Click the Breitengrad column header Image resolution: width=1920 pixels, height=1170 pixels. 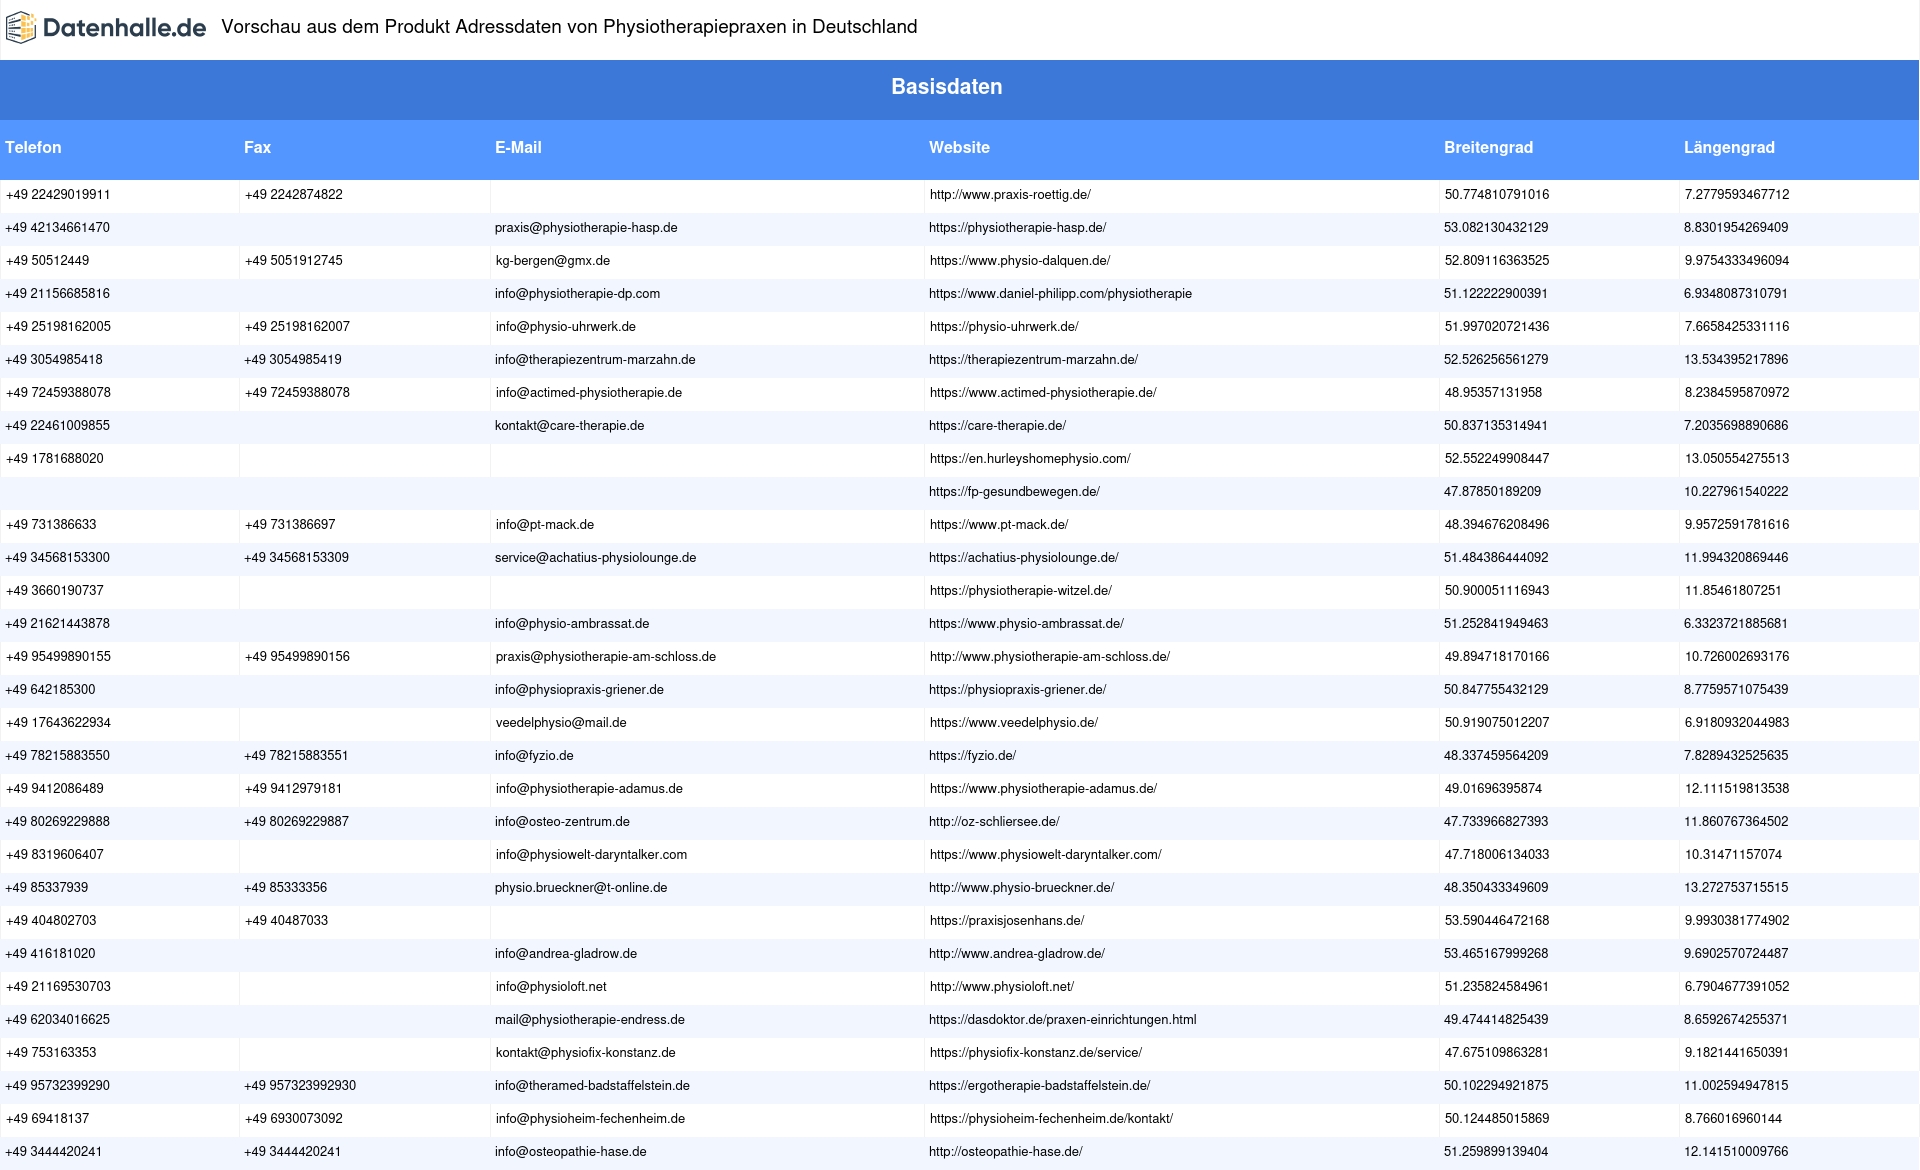click(x=1488, y=148)
